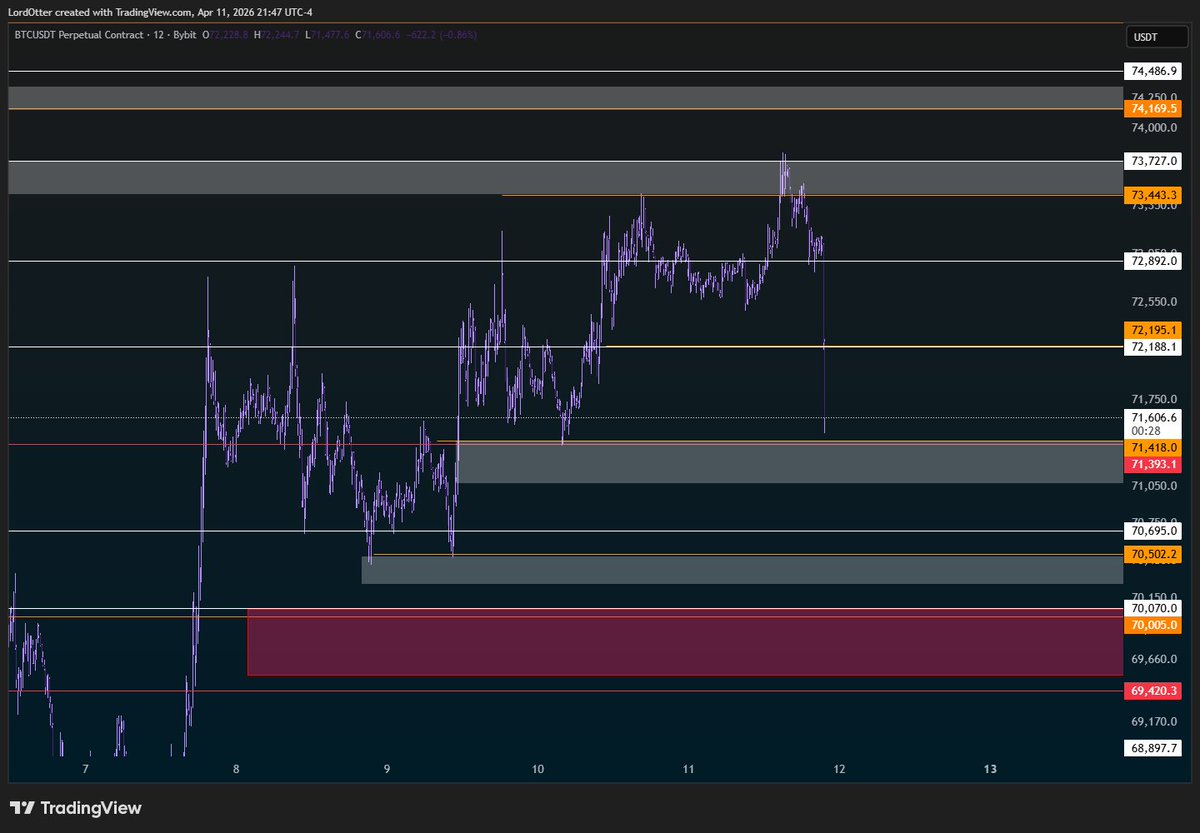The image size is (1200, 833).
Task: Click the orange 72,195.1 price label
Action: (1154, 329)
